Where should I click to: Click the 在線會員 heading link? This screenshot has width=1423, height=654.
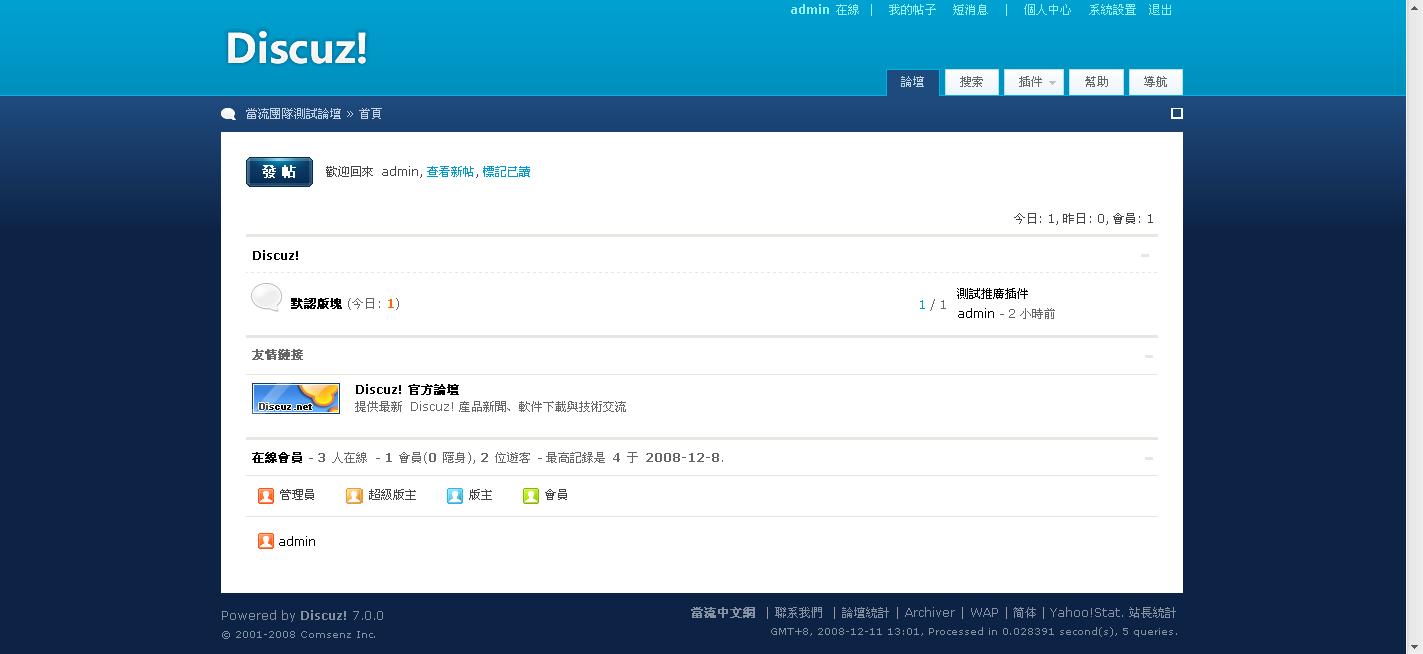(277, 458)
